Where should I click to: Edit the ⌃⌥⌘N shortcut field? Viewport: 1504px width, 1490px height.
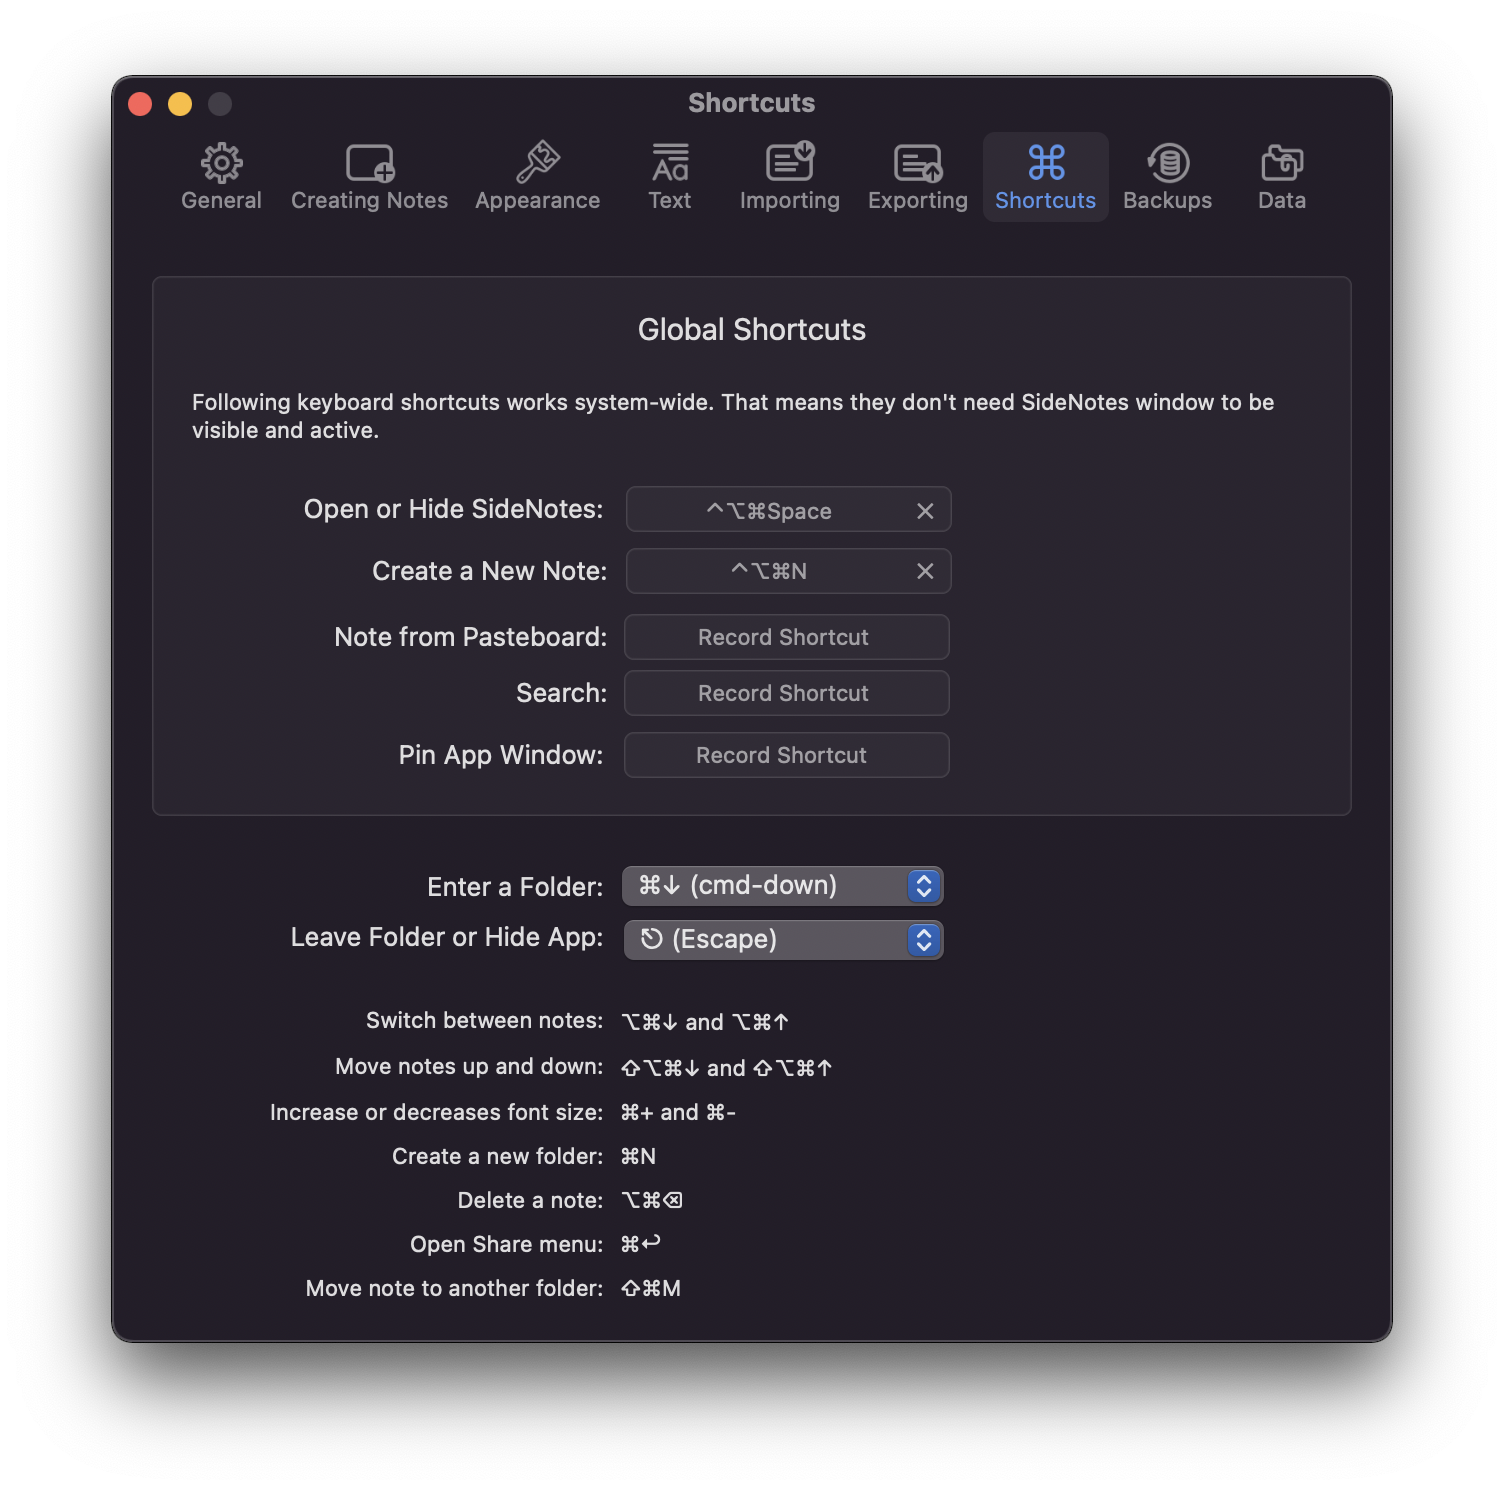(788, 571)
